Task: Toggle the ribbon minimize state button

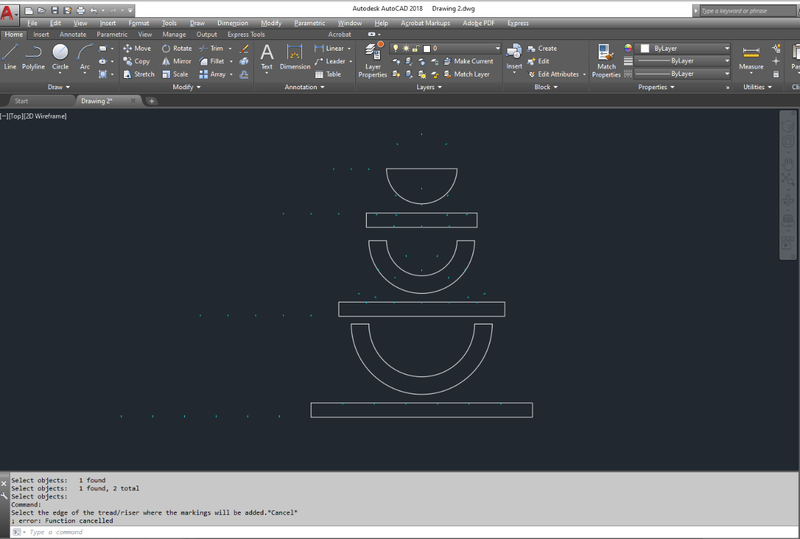Action: click(x=373, y=34)
